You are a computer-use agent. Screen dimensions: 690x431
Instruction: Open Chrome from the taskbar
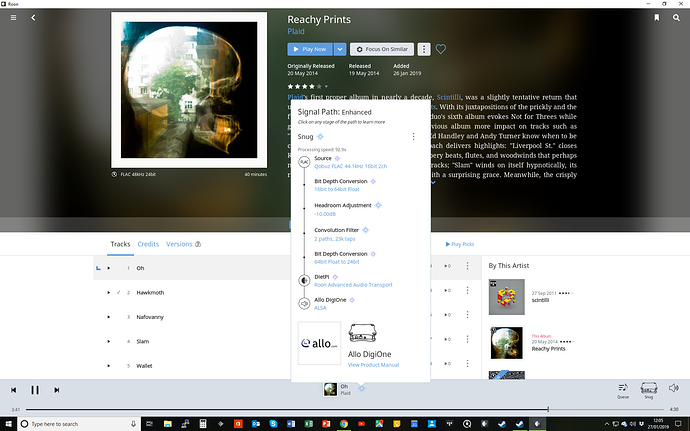(x=344, y=424)
